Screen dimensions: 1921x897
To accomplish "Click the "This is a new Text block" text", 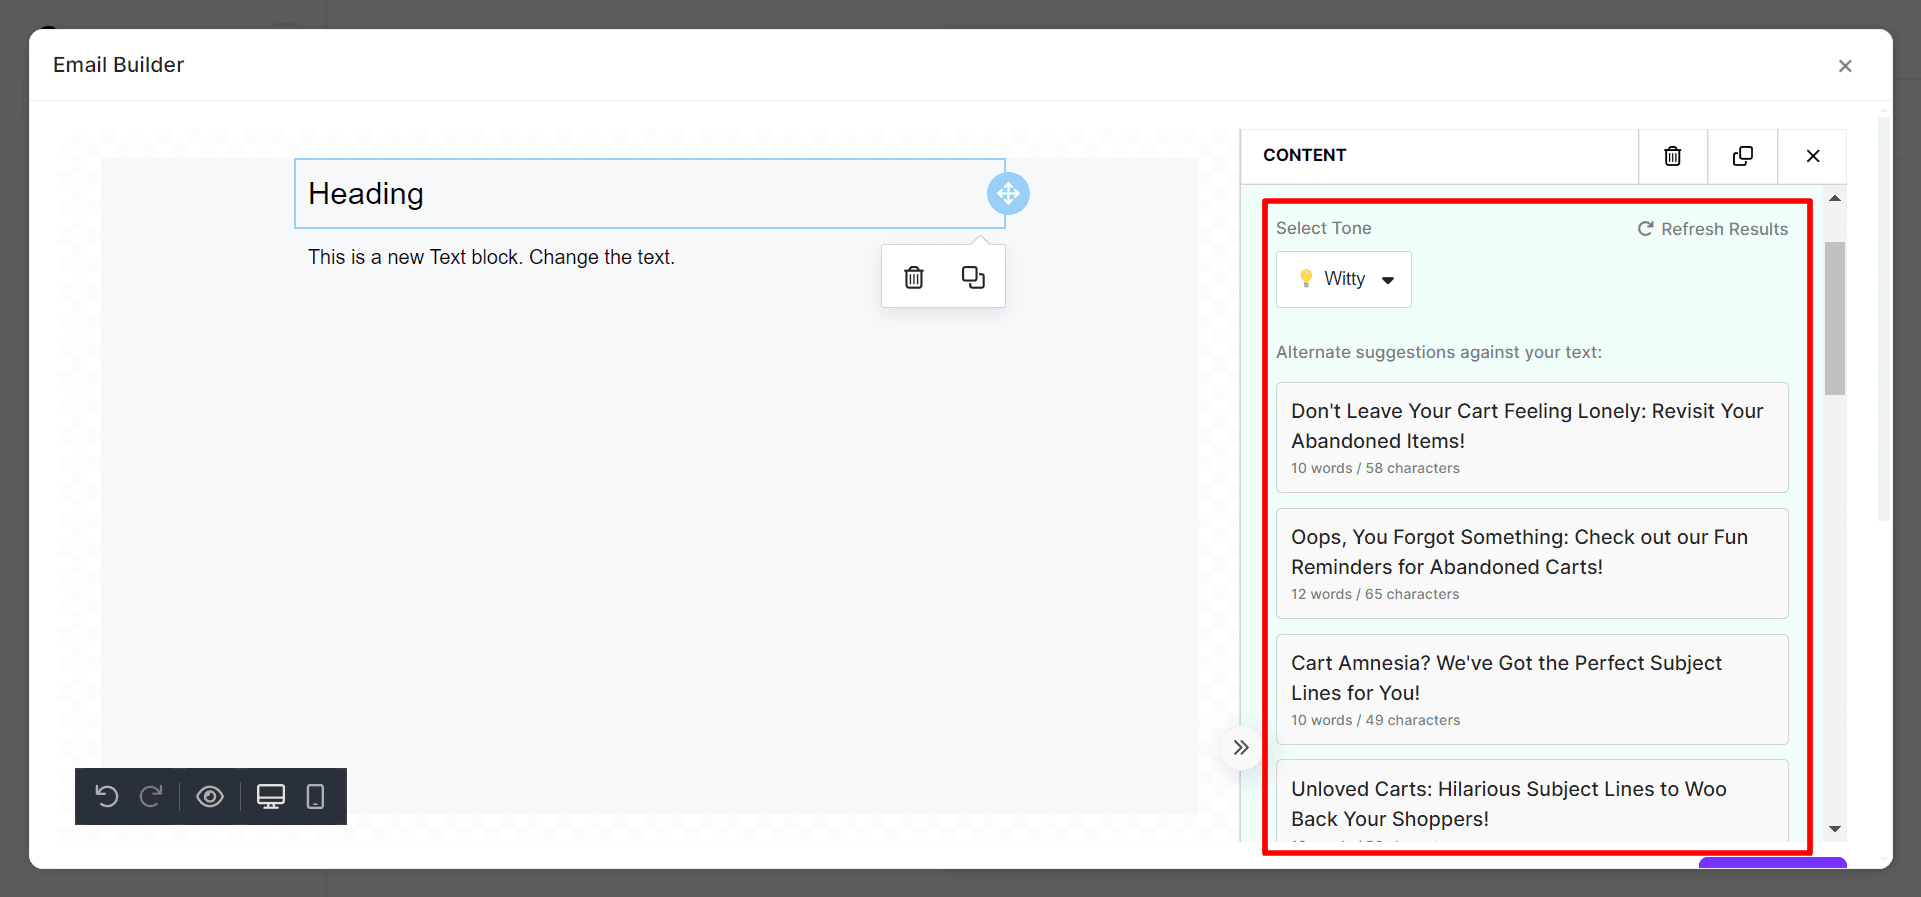I will tap(491, 257).
